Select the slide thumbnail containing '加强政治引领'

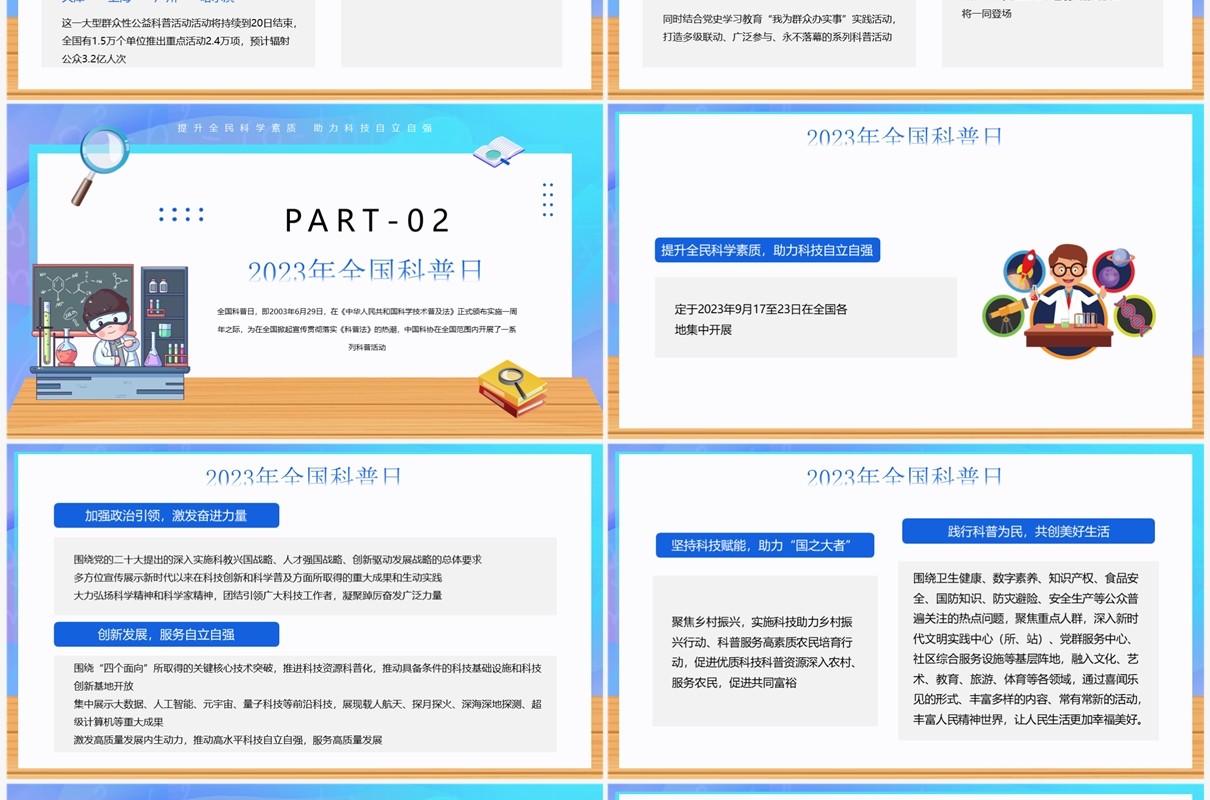(304, 611)
